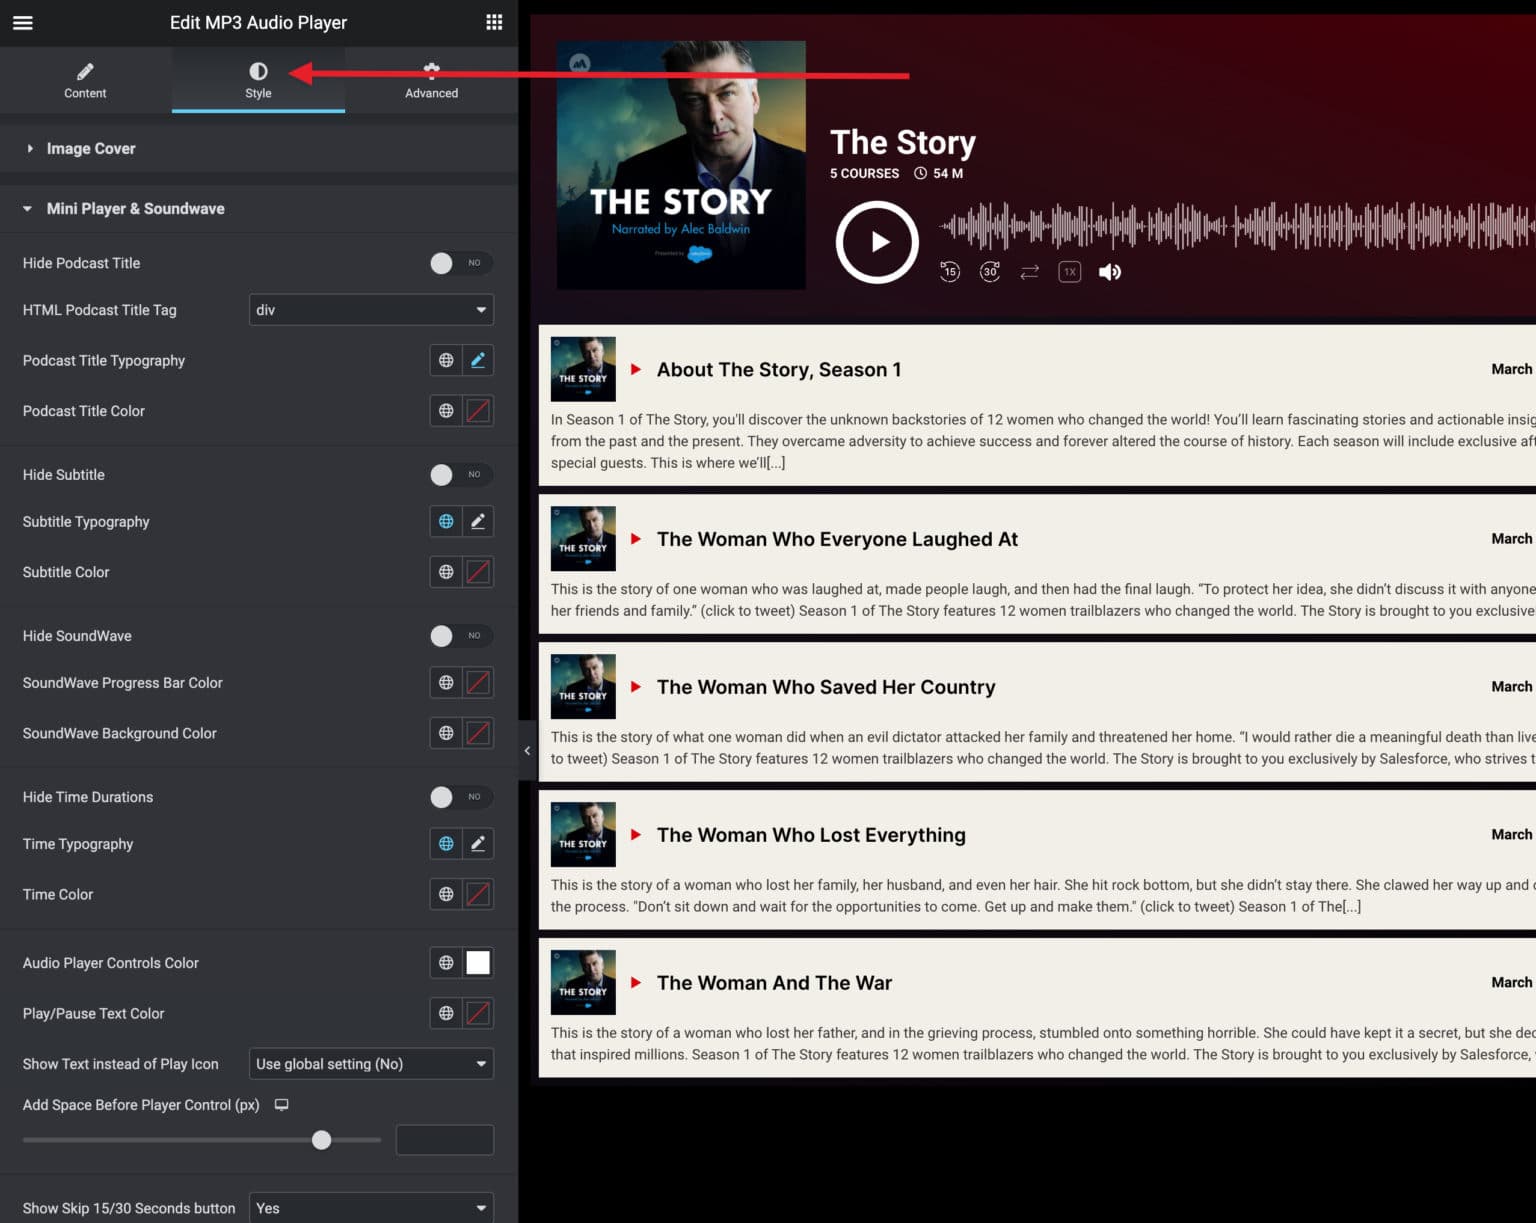Mute the player with the volume icon
Screen dimensions: 1536x1223
tap(1109, 271)
